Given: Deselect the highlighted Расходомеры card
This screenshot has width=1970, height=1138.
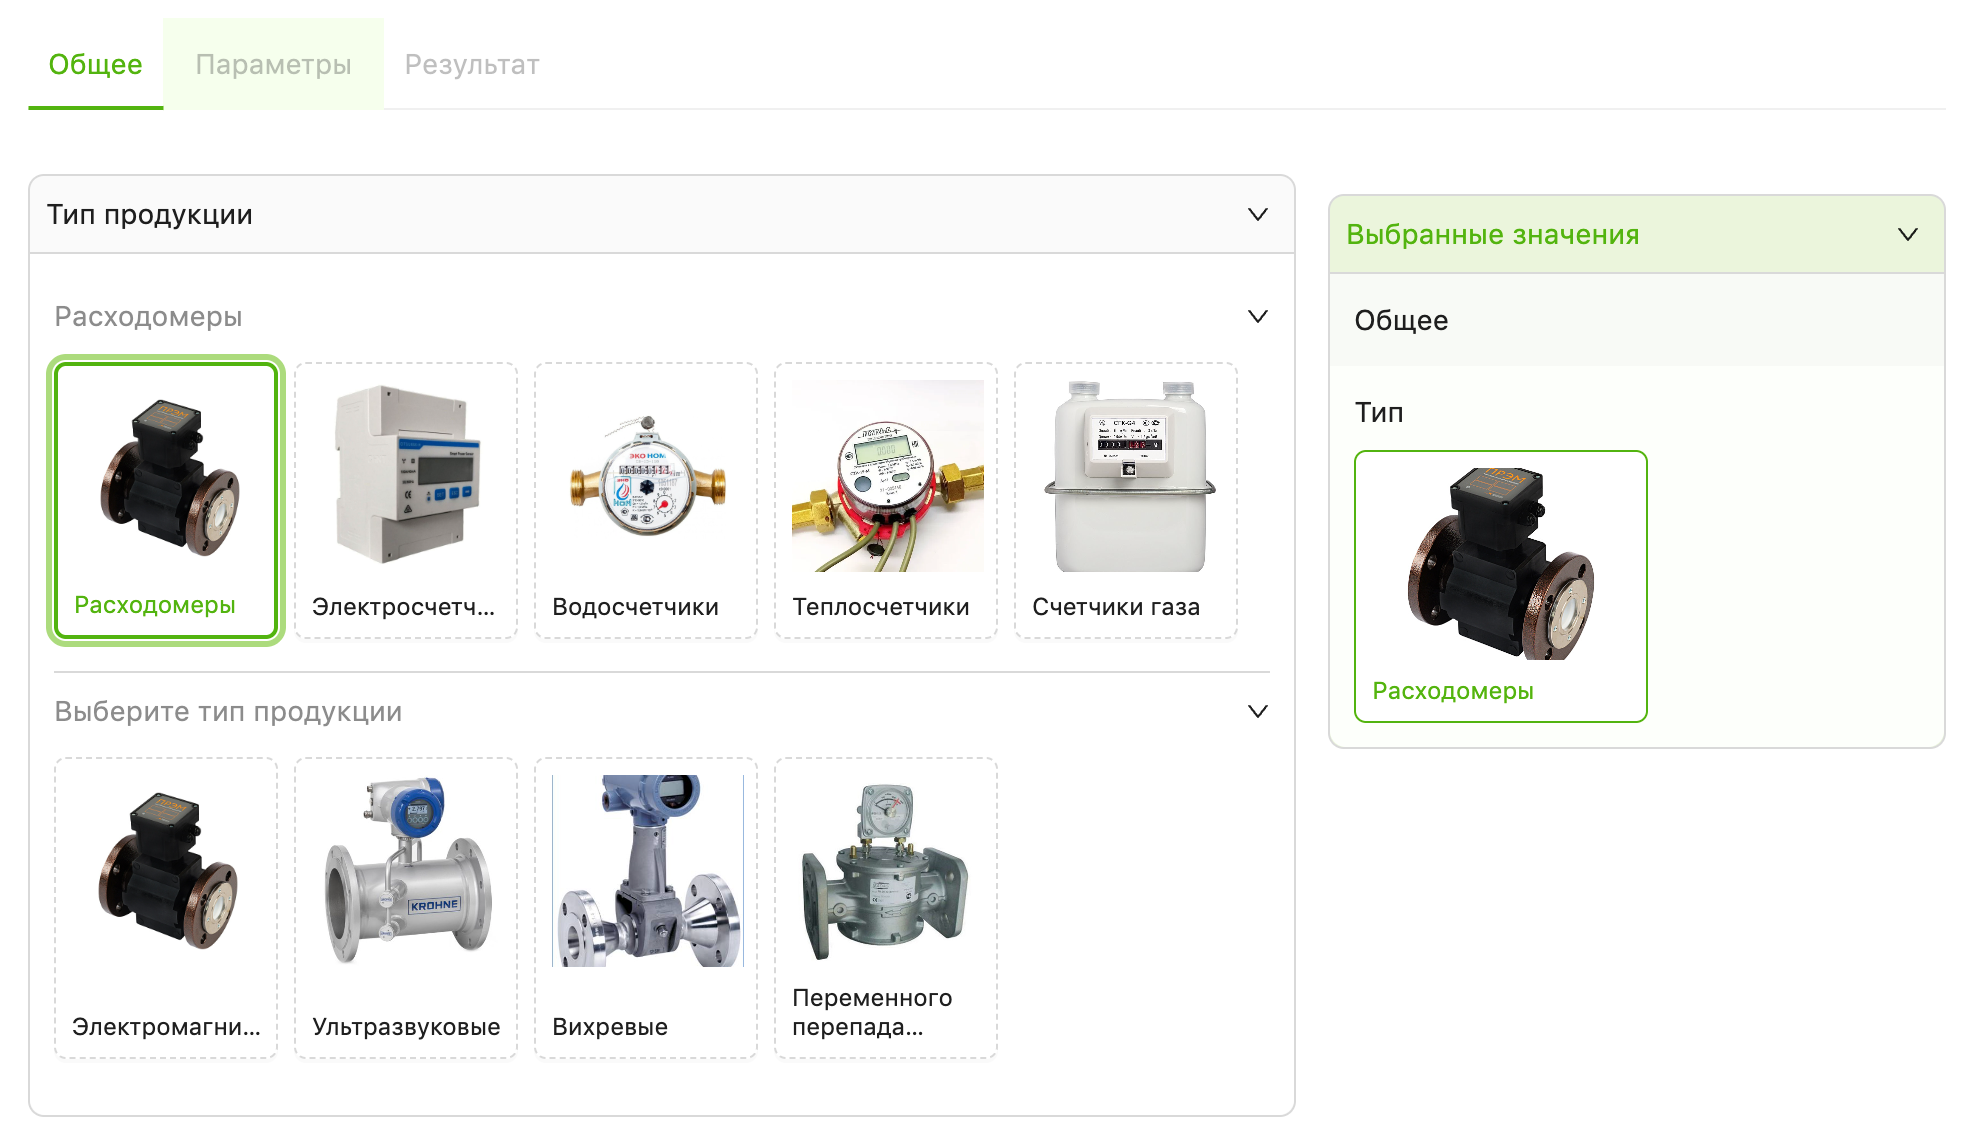Looking at the screenshot, I should click(x=166, y=500).
